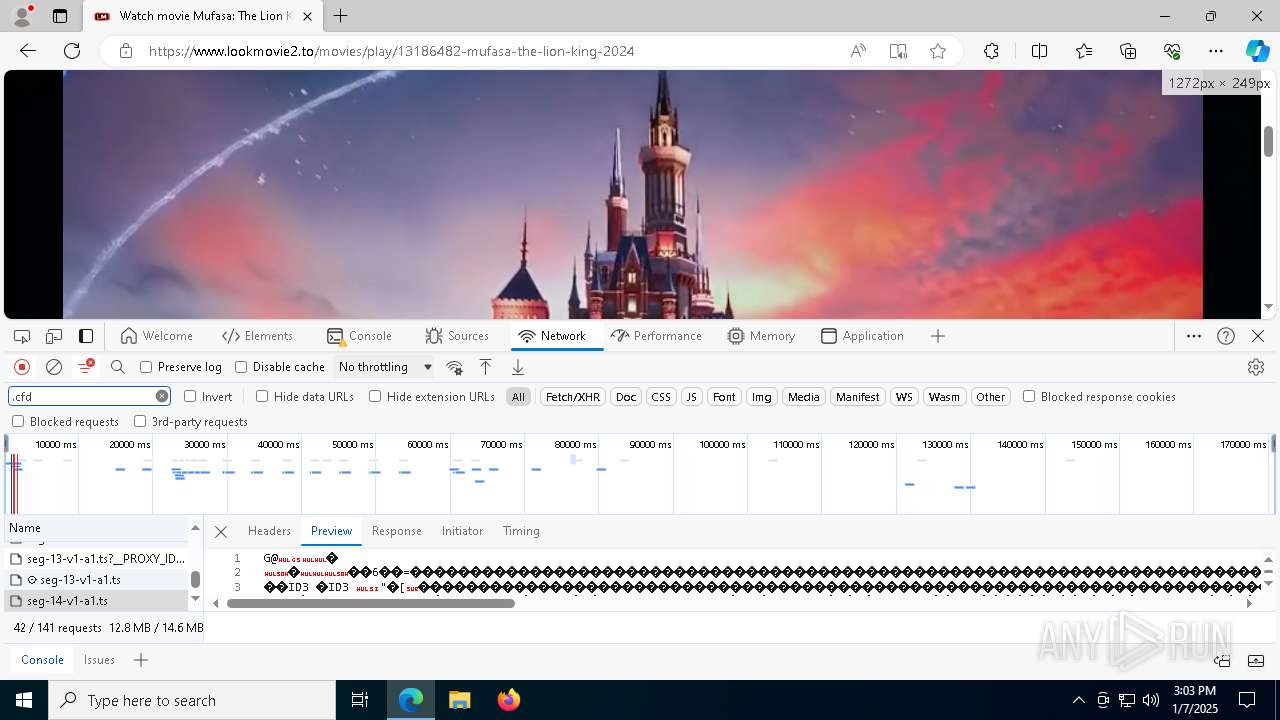Switch to the Elements tab
Image resolution: width=1280 pixels, height=720 pixels.
258,336
